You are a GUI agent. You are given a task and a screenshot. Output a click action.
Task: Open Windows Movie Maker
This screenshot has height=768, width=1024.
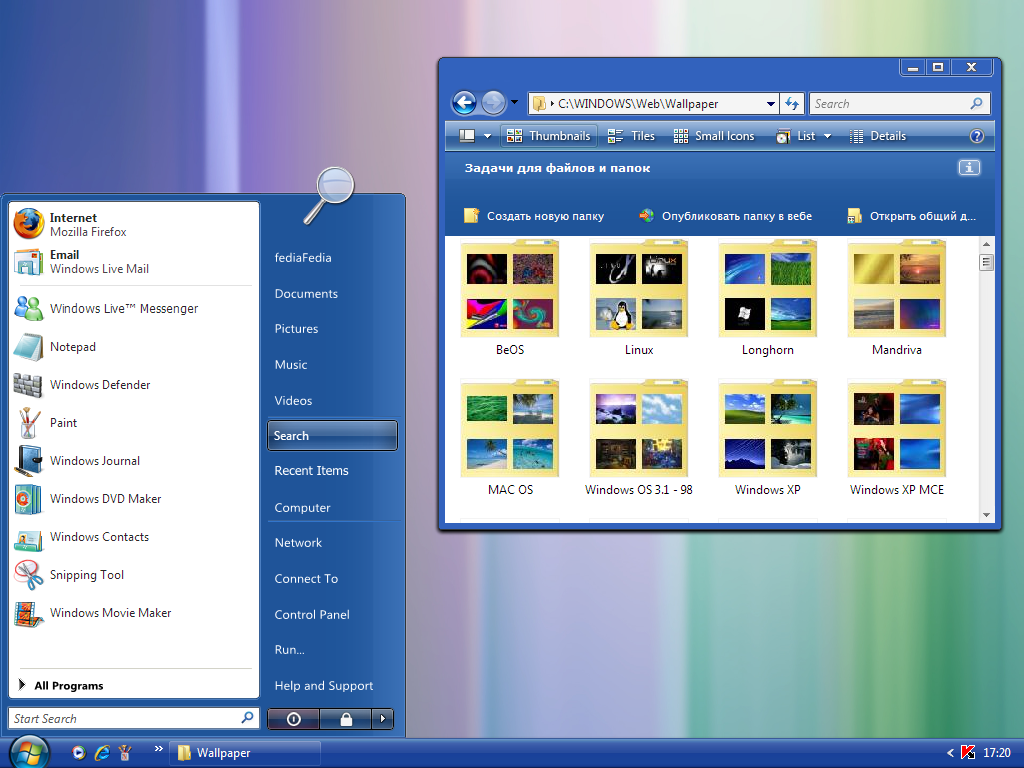134,613
